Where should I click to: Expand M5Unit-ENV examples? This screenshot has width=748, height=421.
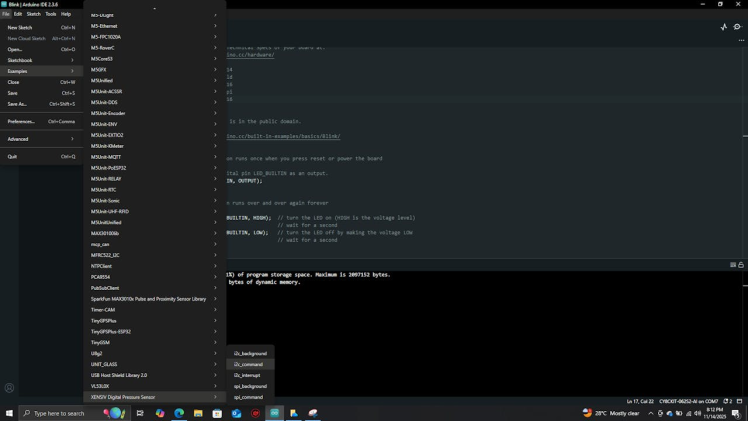[x=154, y=124]
